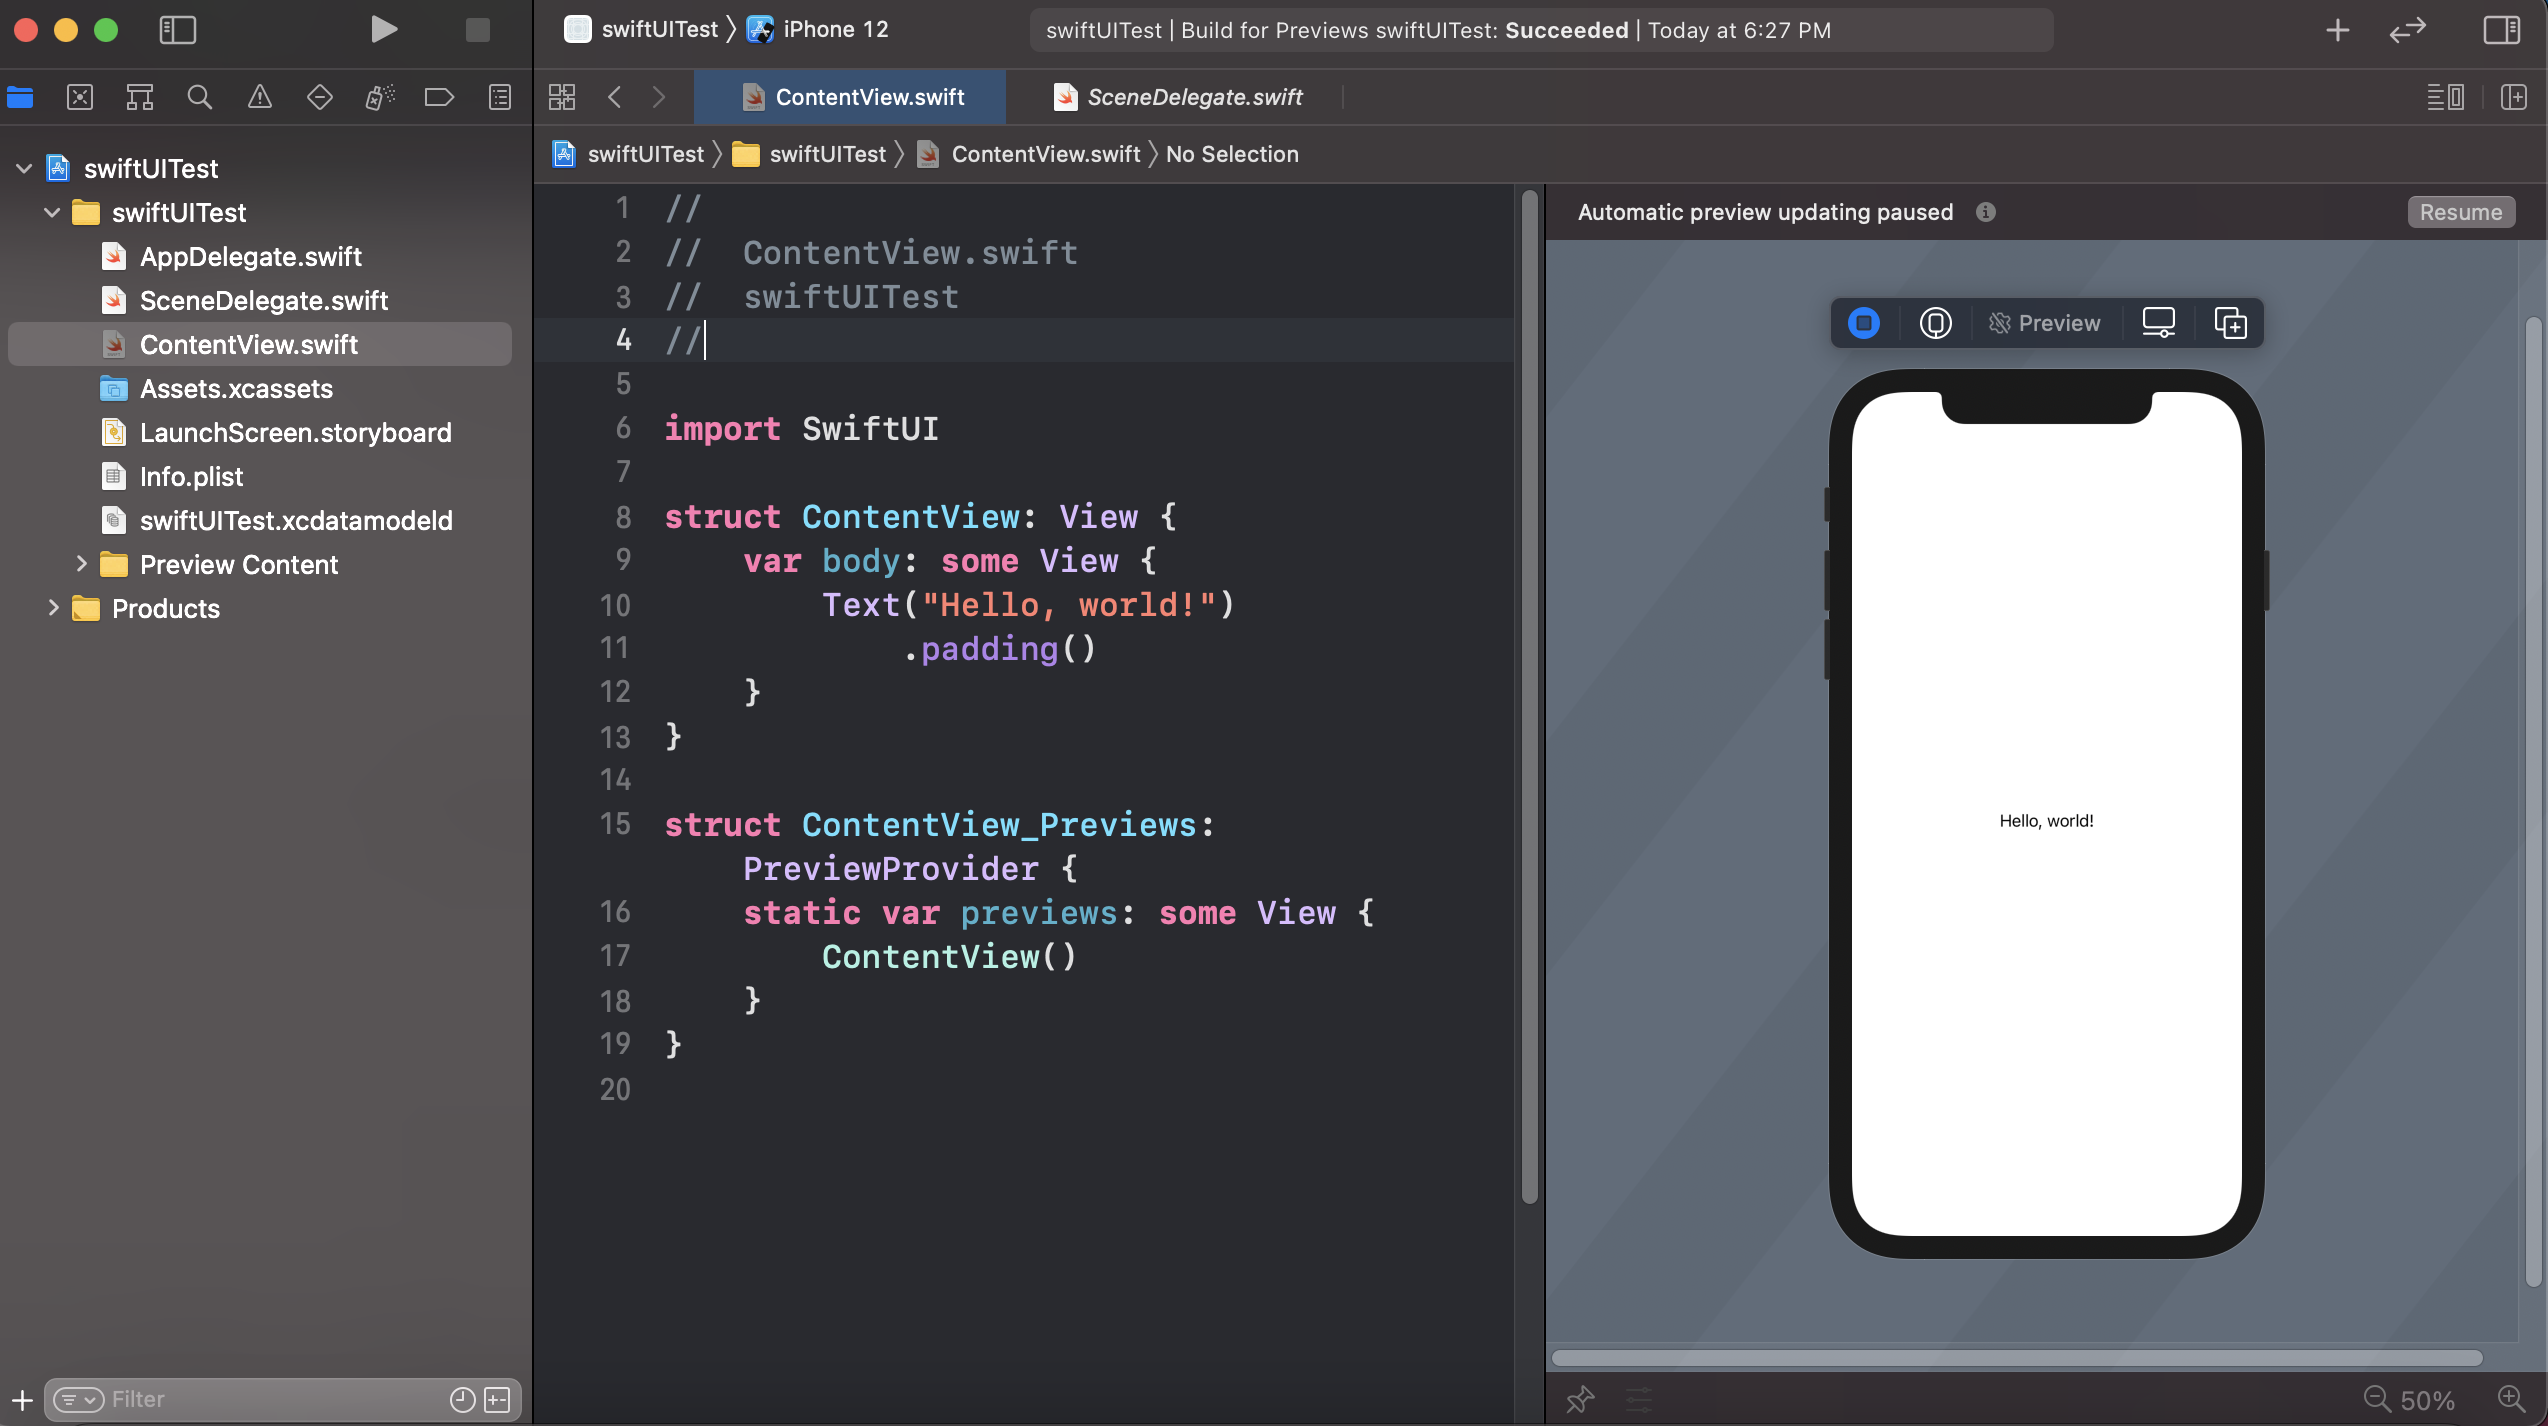Open the Breakpoint navigator
The height and width of the screenshot is (1426, 2548).
pos(440,97)
